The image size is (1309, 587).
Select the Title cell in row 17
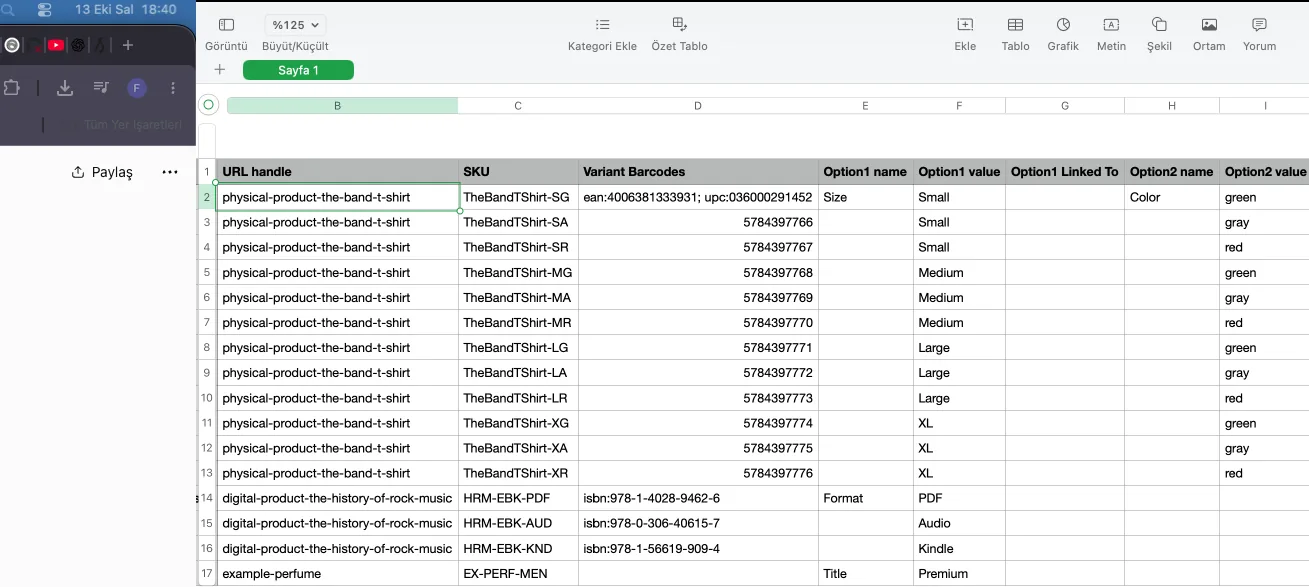[865, 573]
